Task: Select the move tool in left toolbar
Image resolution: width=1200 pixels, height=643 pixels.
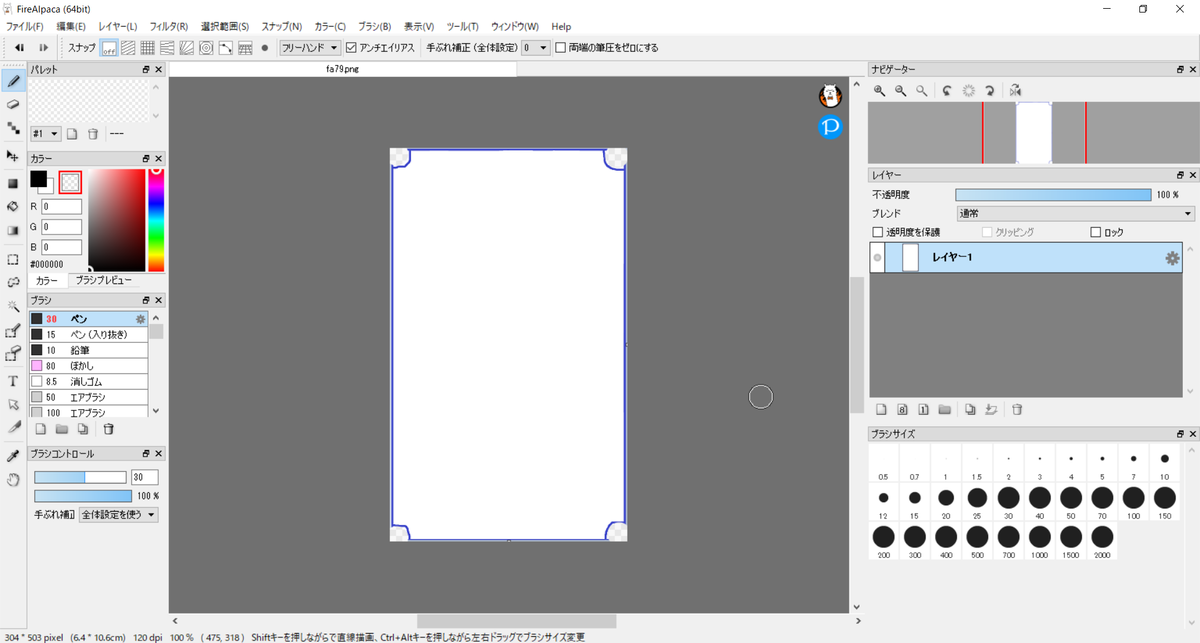Action: pos(13,156)
